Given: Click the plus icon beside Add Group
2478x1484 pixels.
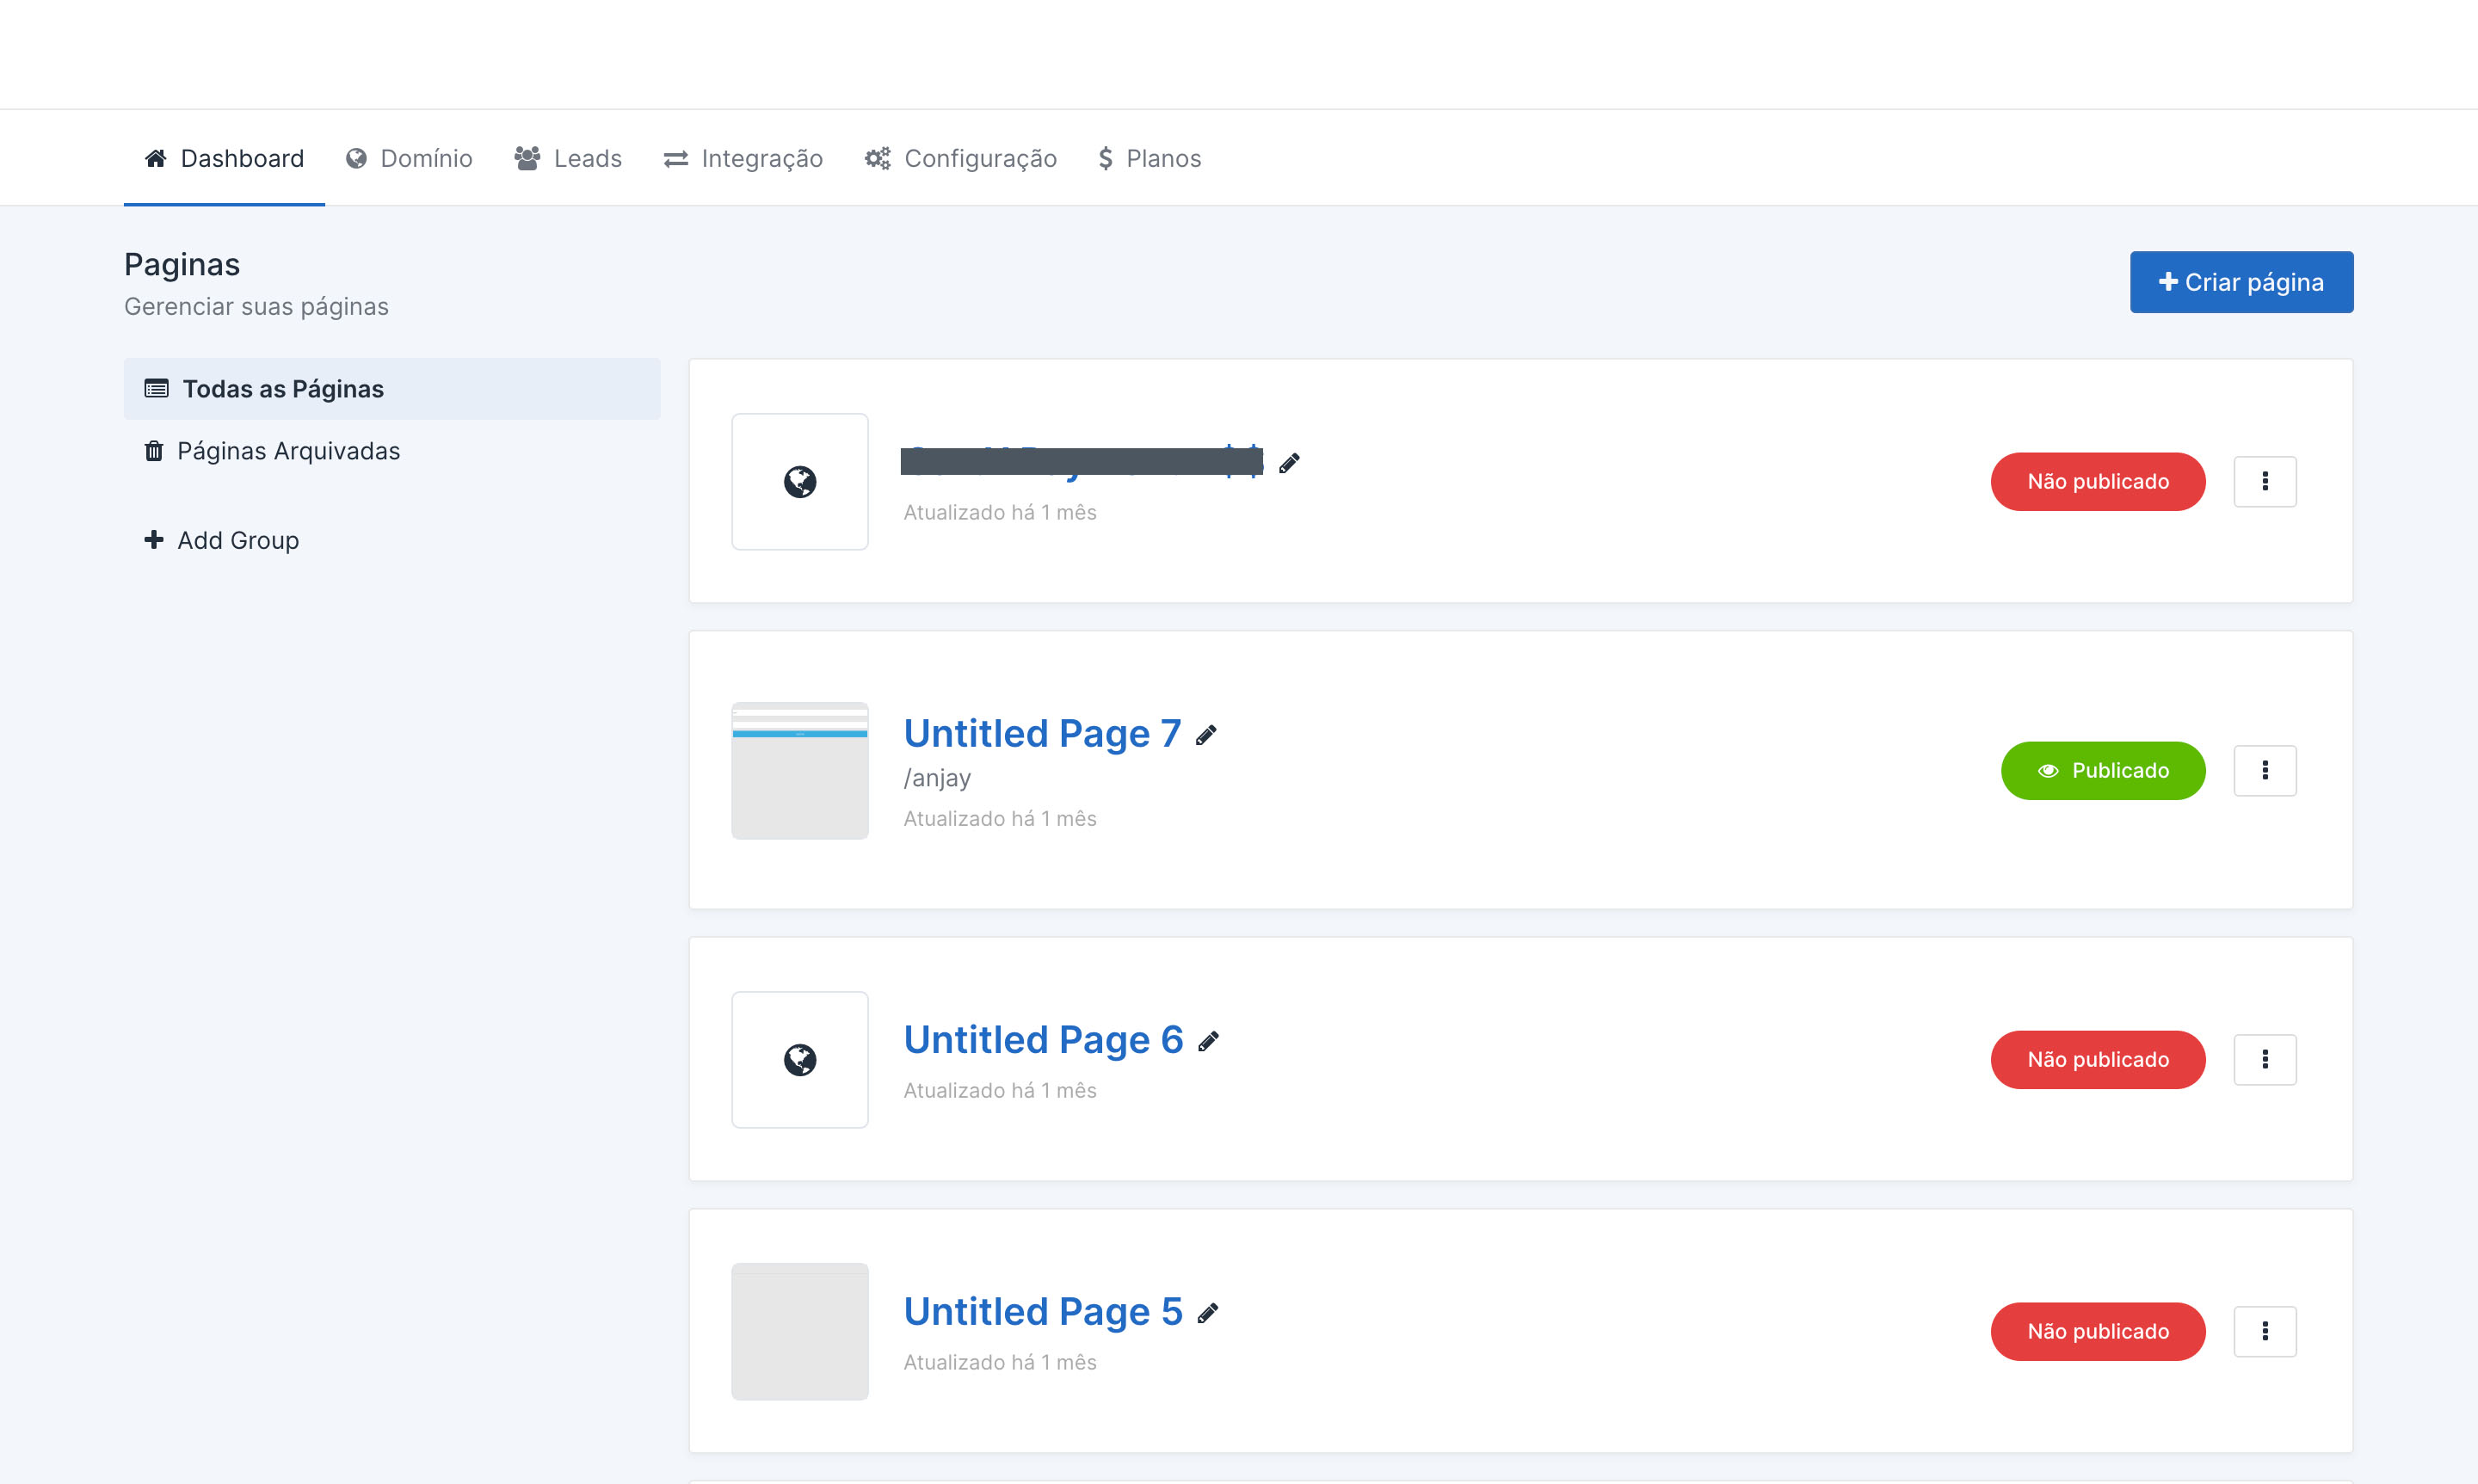Looking at the screenshot, I should pos(153,540).
